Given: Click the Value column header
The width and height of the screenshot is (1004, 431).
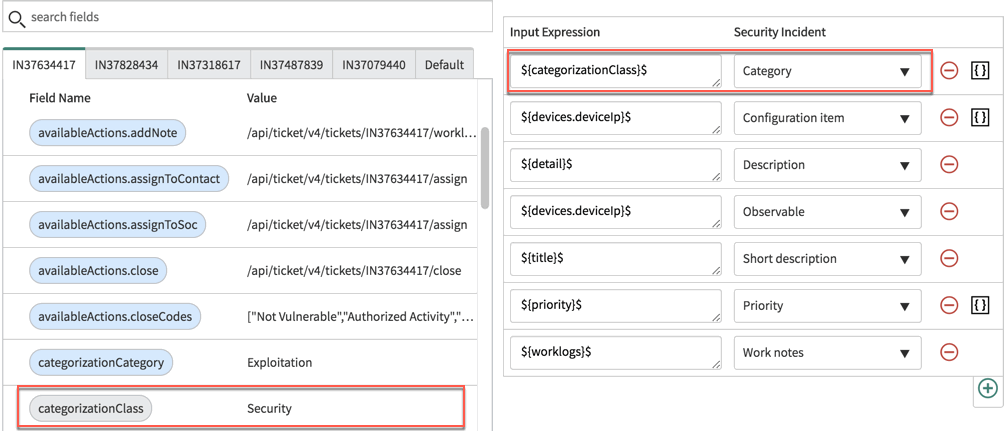Looking at the screenshot, I should click(x=261, y=98).
